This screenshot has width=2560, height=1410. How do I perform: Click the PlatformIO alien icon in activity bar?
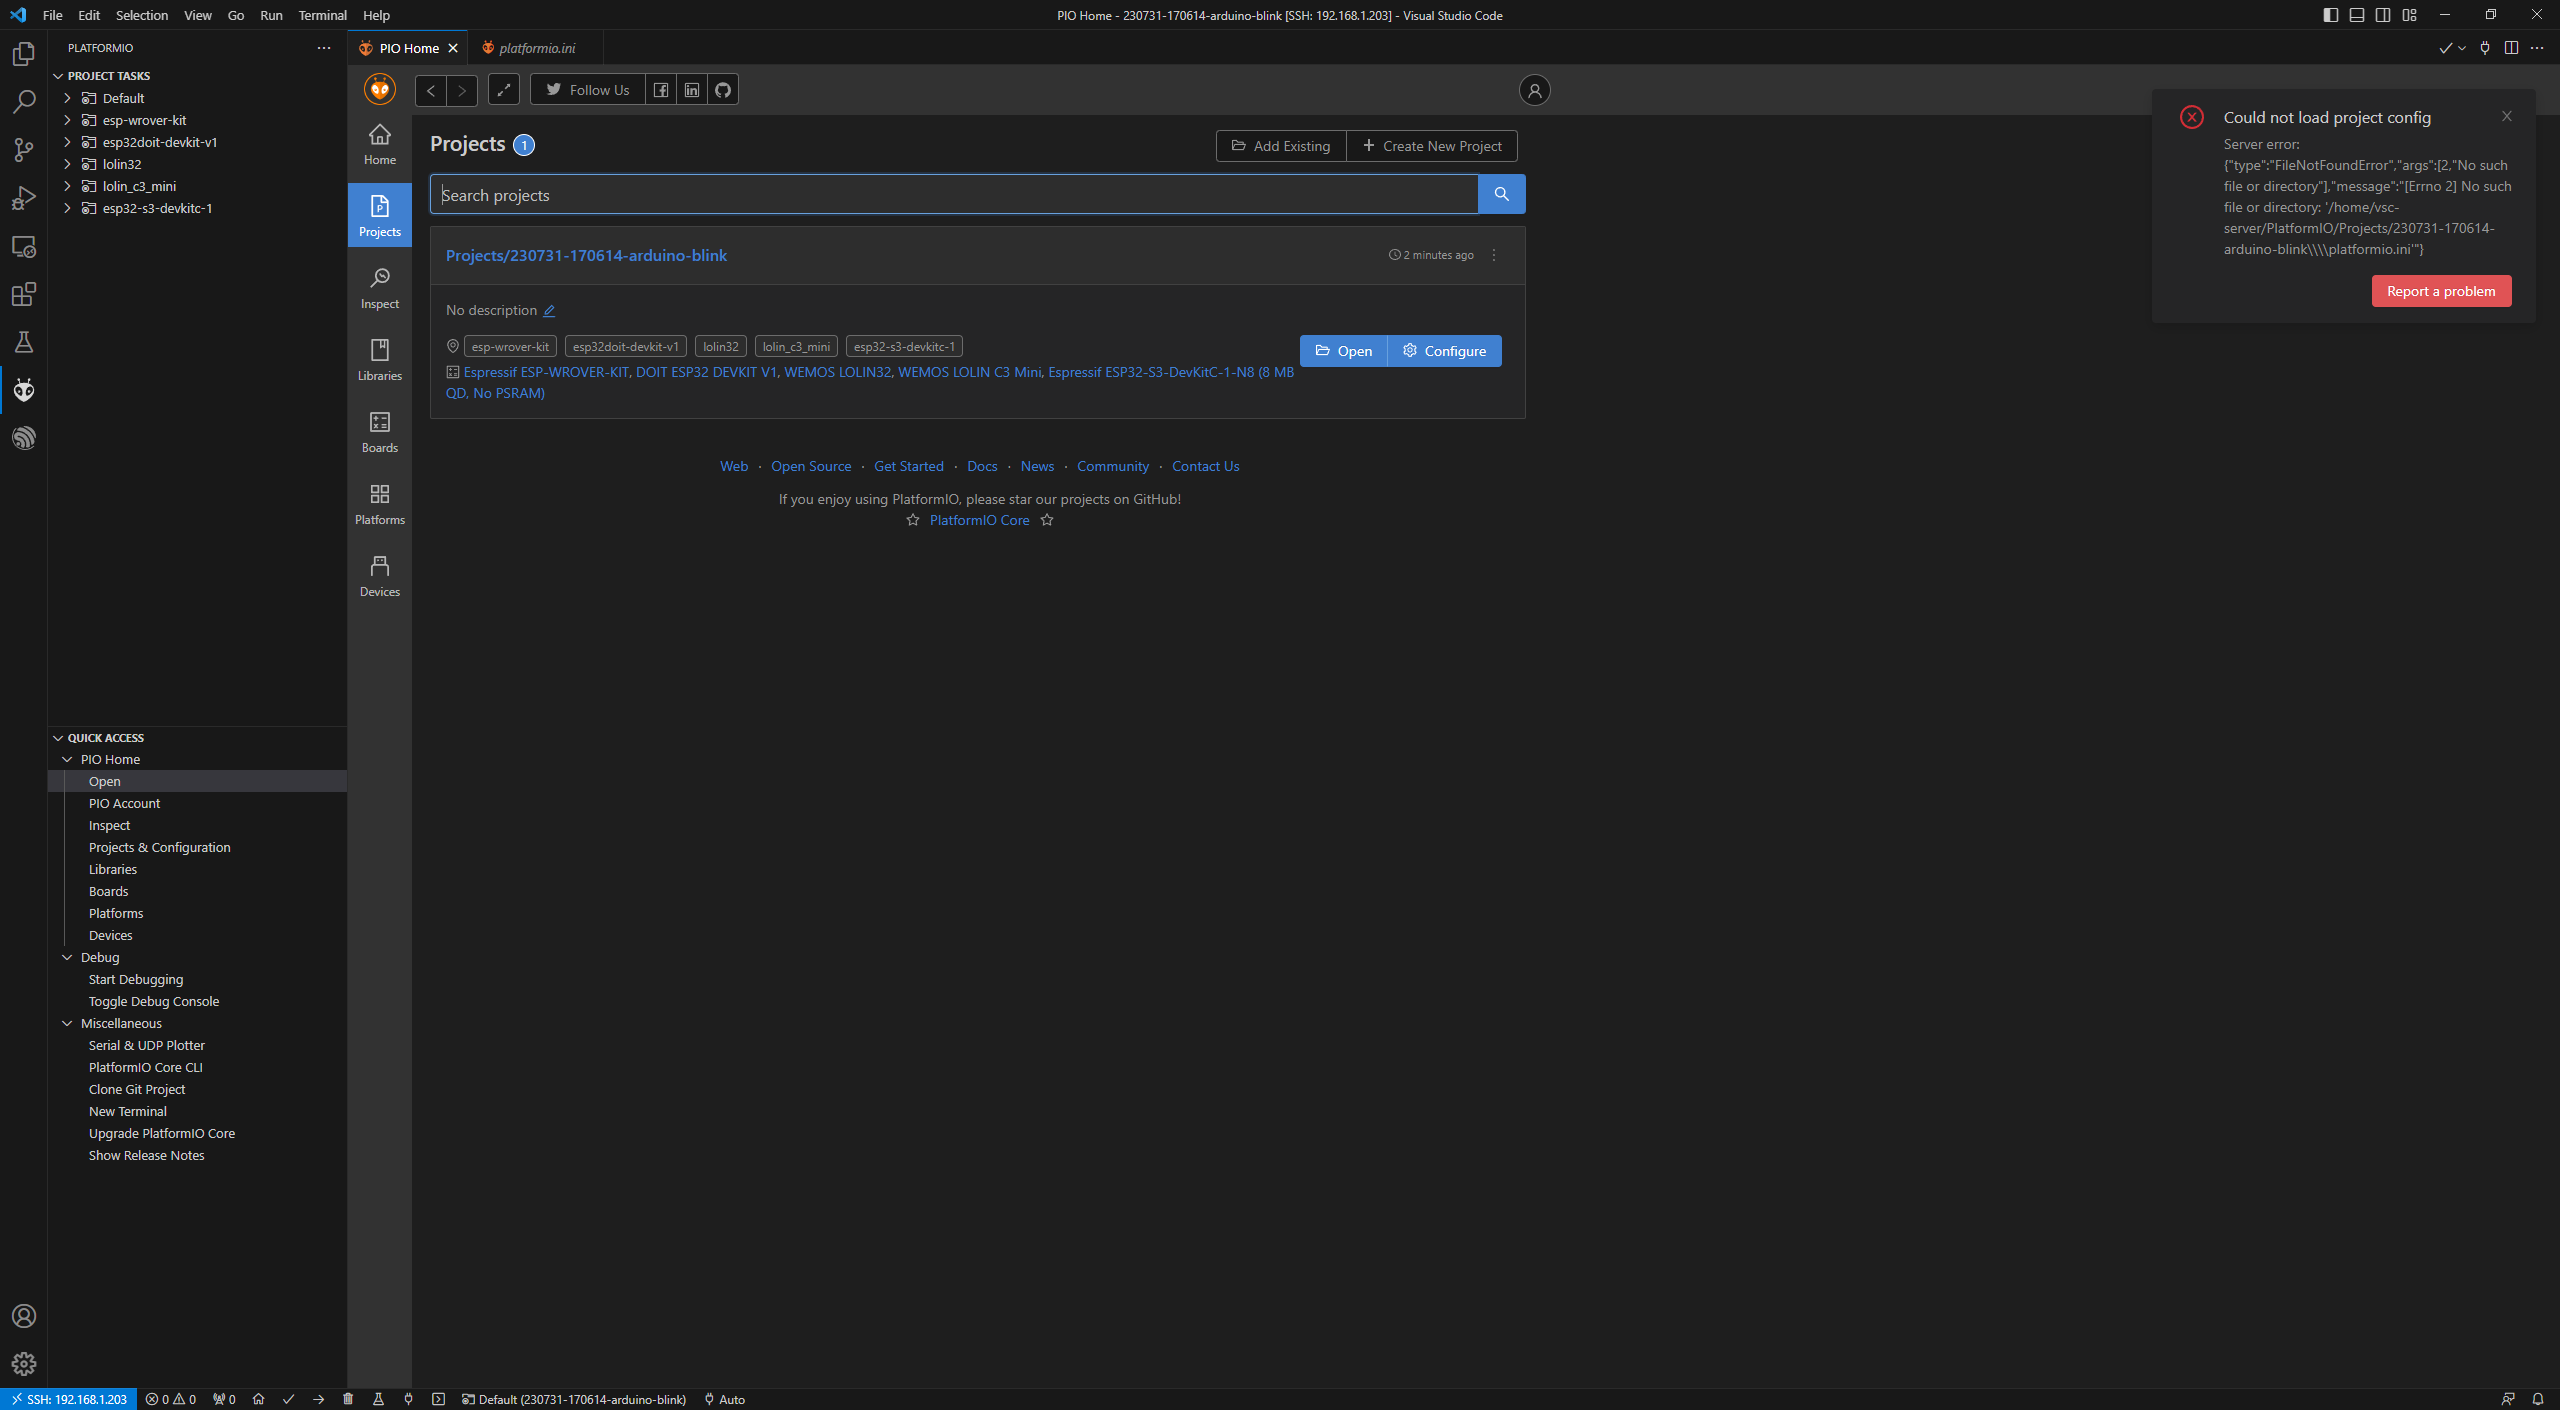point(24,390)
